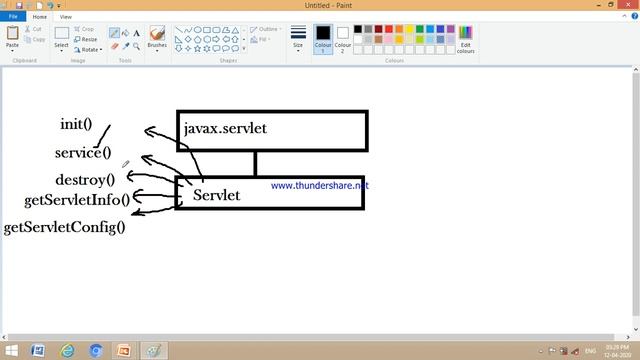The height and width of the screenshot is (360, 640).
Task: Click the horizontal scrollbar right arrow
Action: pyautogui.click(x=628, y=337)
